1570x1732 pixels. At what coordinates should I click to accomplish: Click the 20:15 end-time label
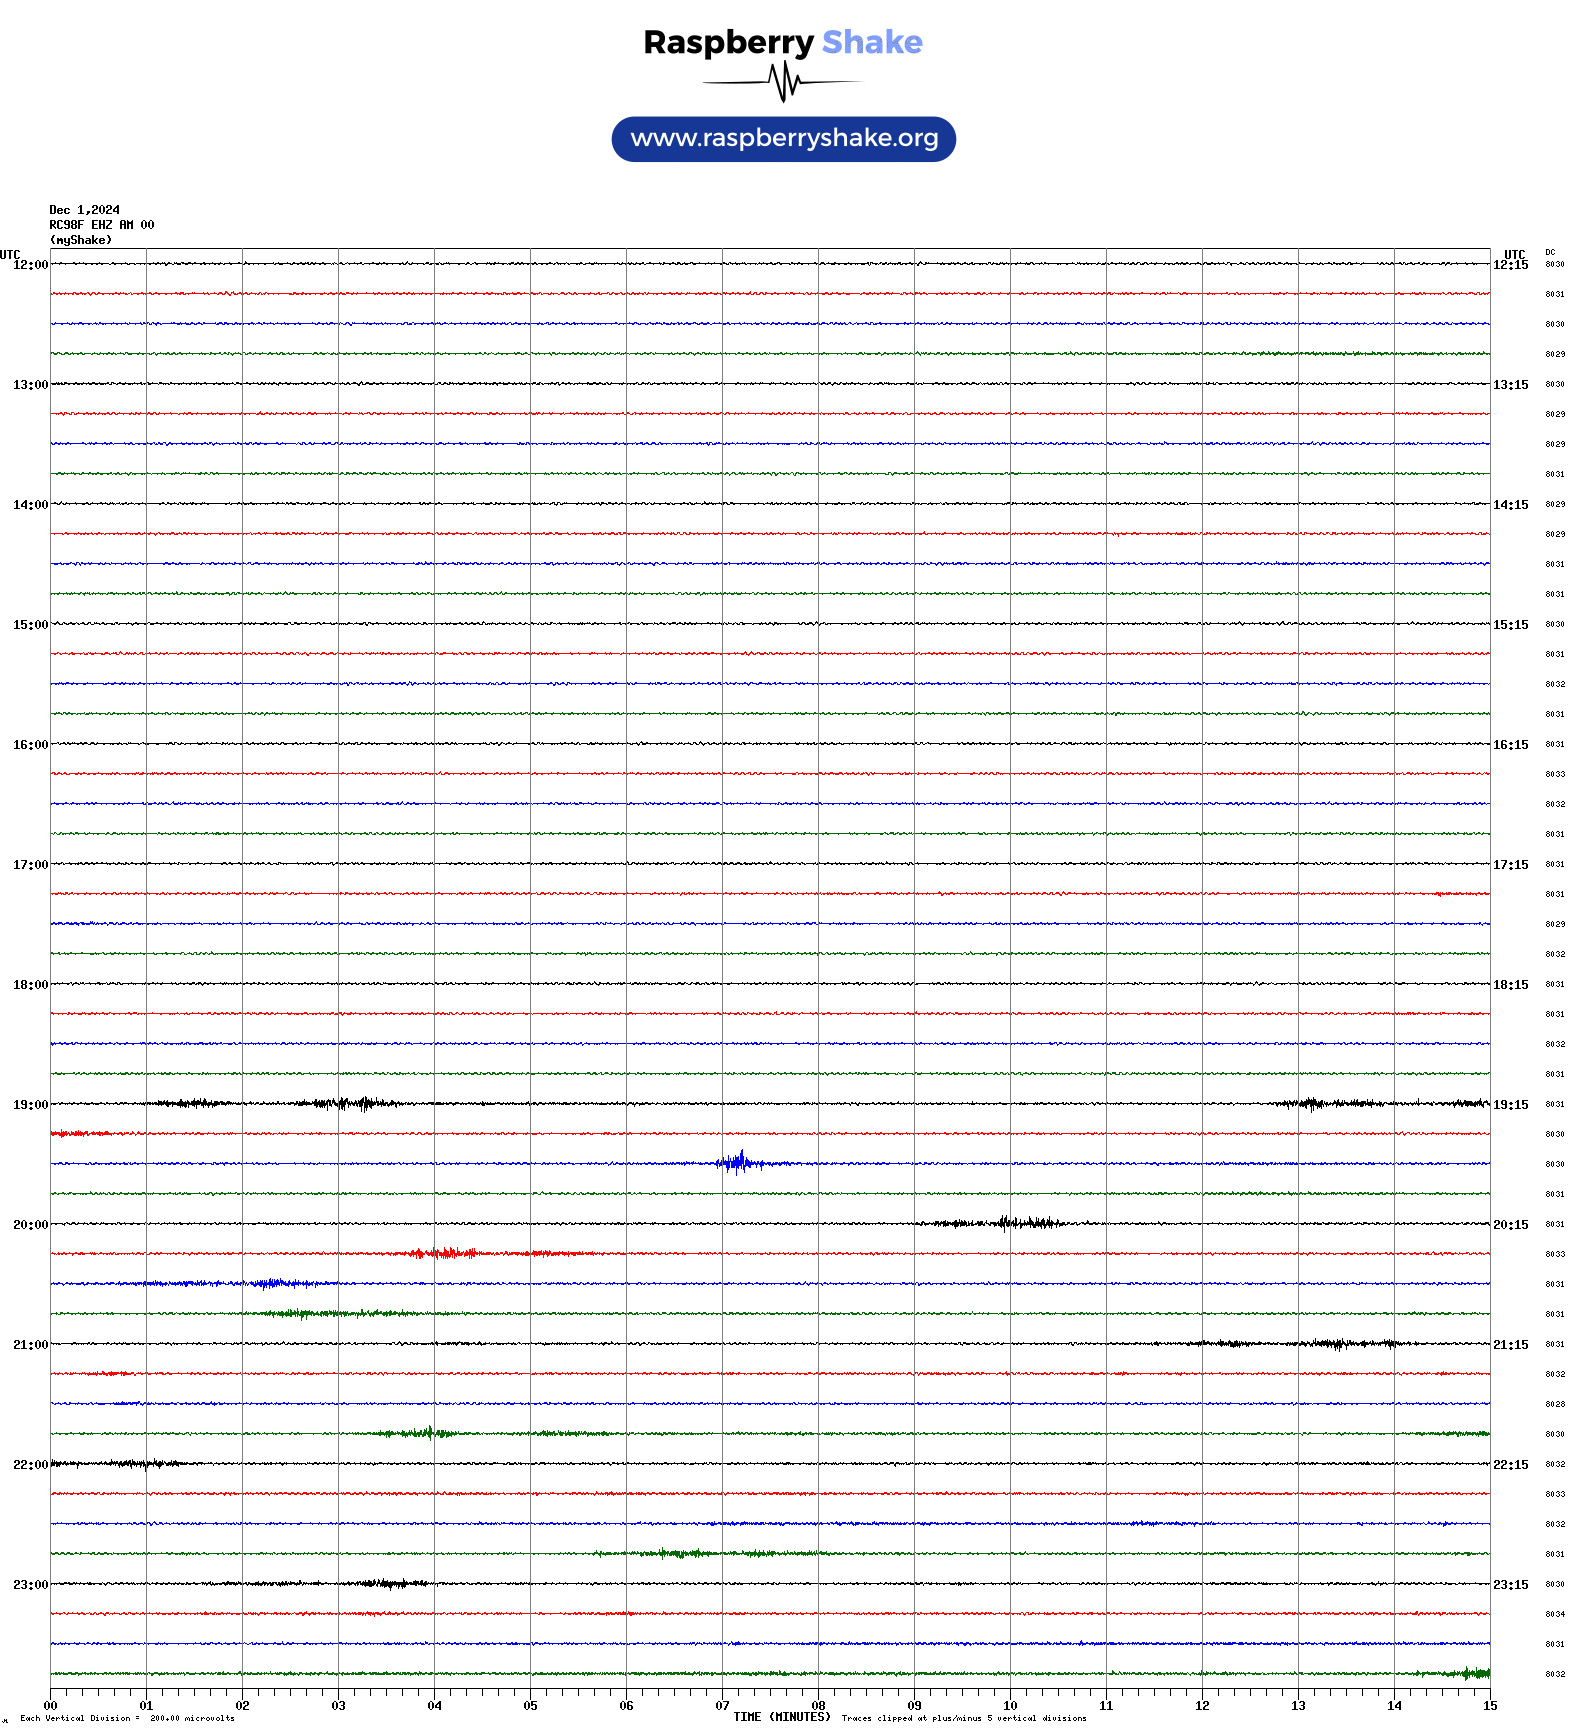(x=1511, y=1225)
